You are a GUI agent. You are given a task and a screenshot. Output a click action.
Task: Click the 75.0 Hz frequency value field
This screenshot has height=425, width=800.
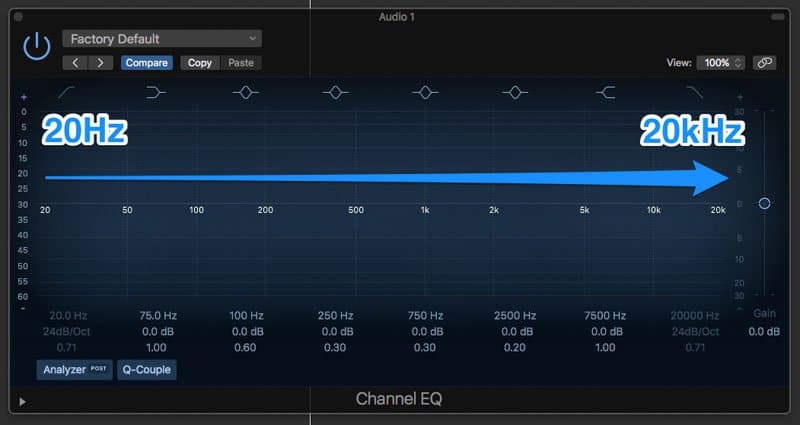click(x=157, y=315)
